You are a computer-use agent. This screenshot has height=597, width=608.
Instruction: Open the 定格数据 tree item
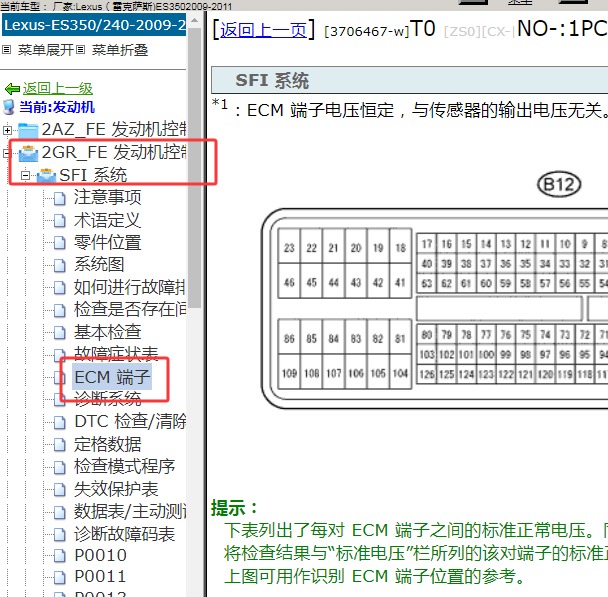[x=107, y=444]
